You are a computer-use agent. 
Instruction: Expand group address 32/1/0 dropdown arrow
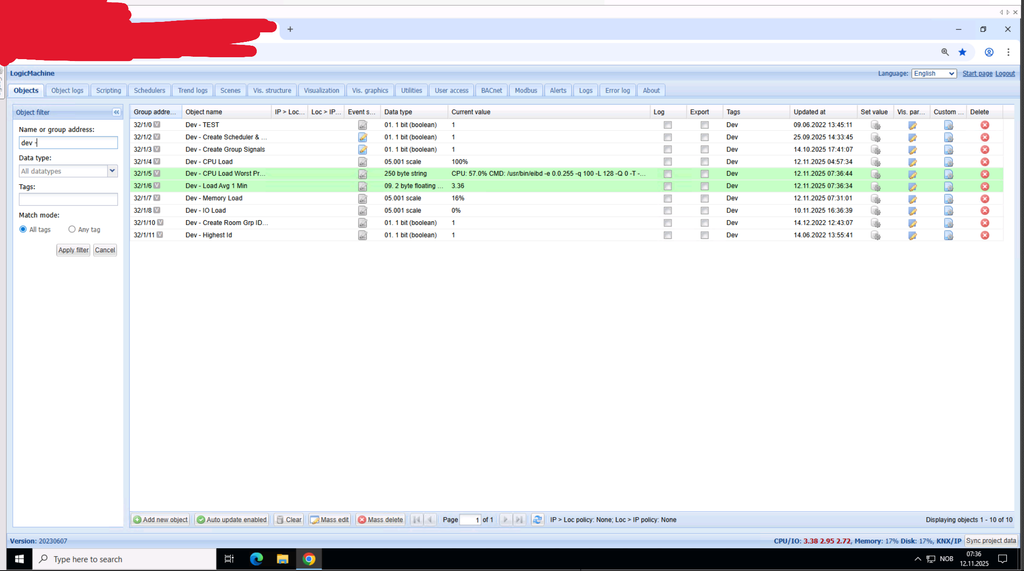(x=157, y=125)
